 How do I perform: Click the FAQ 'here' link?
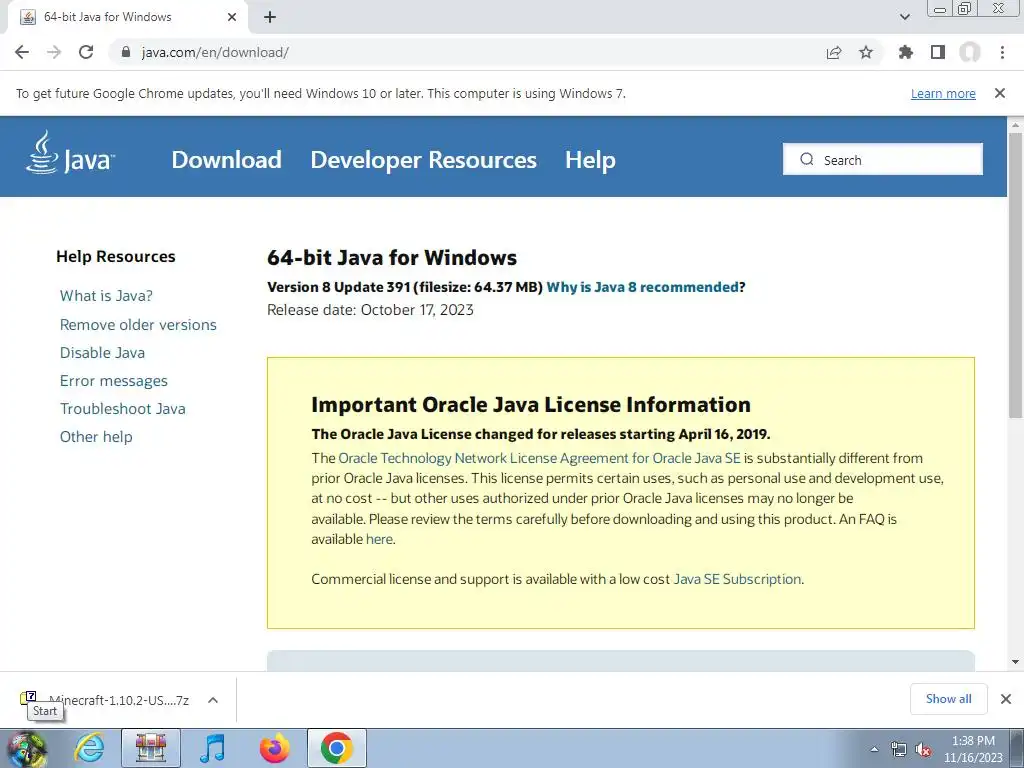point(379,539)
